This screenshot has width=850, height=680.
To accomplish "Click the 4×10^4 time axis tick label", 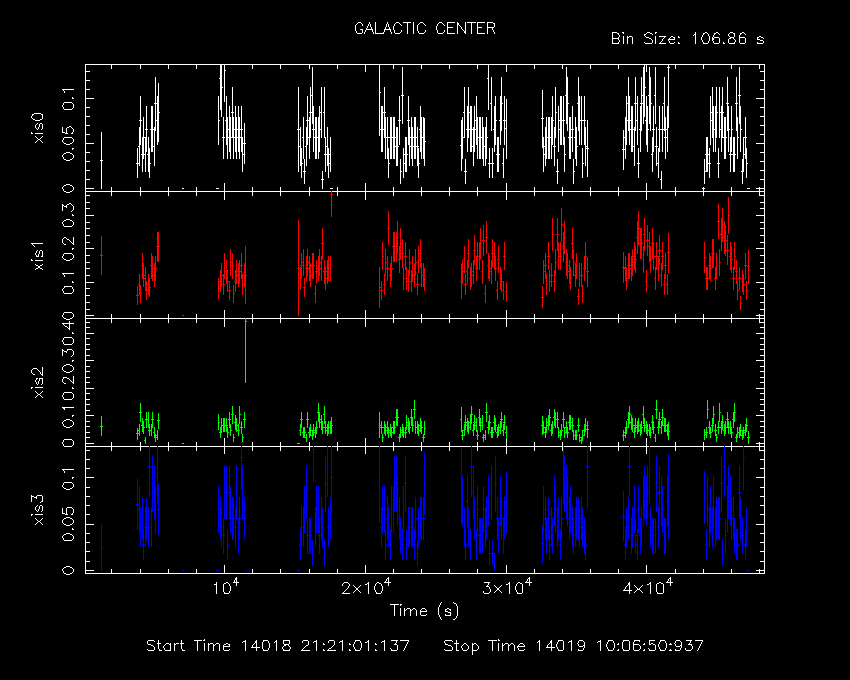I will (x=648, y=587).
